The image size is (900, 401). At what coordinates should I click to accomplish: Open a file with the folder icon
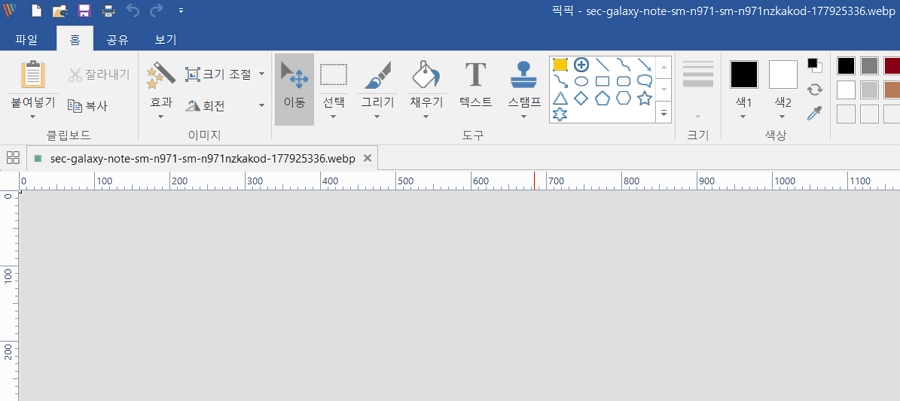click(x=60, y=10)
